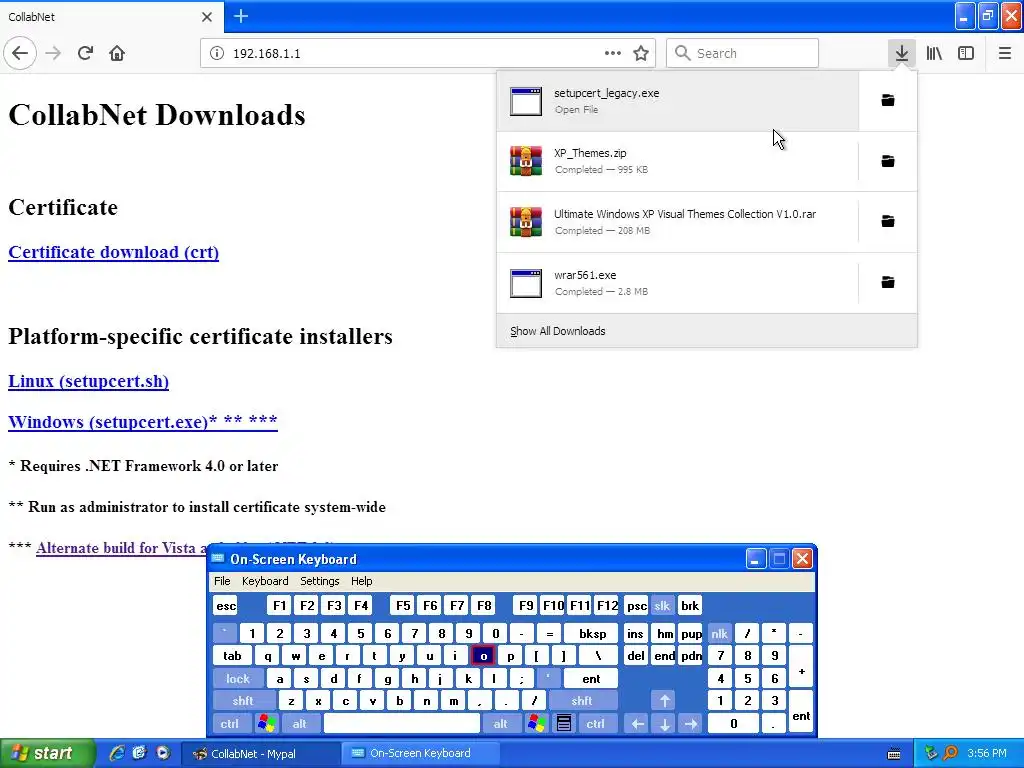Toggle the left shft key
This screenshot has width=1024, height=768.
click(242, 701)
